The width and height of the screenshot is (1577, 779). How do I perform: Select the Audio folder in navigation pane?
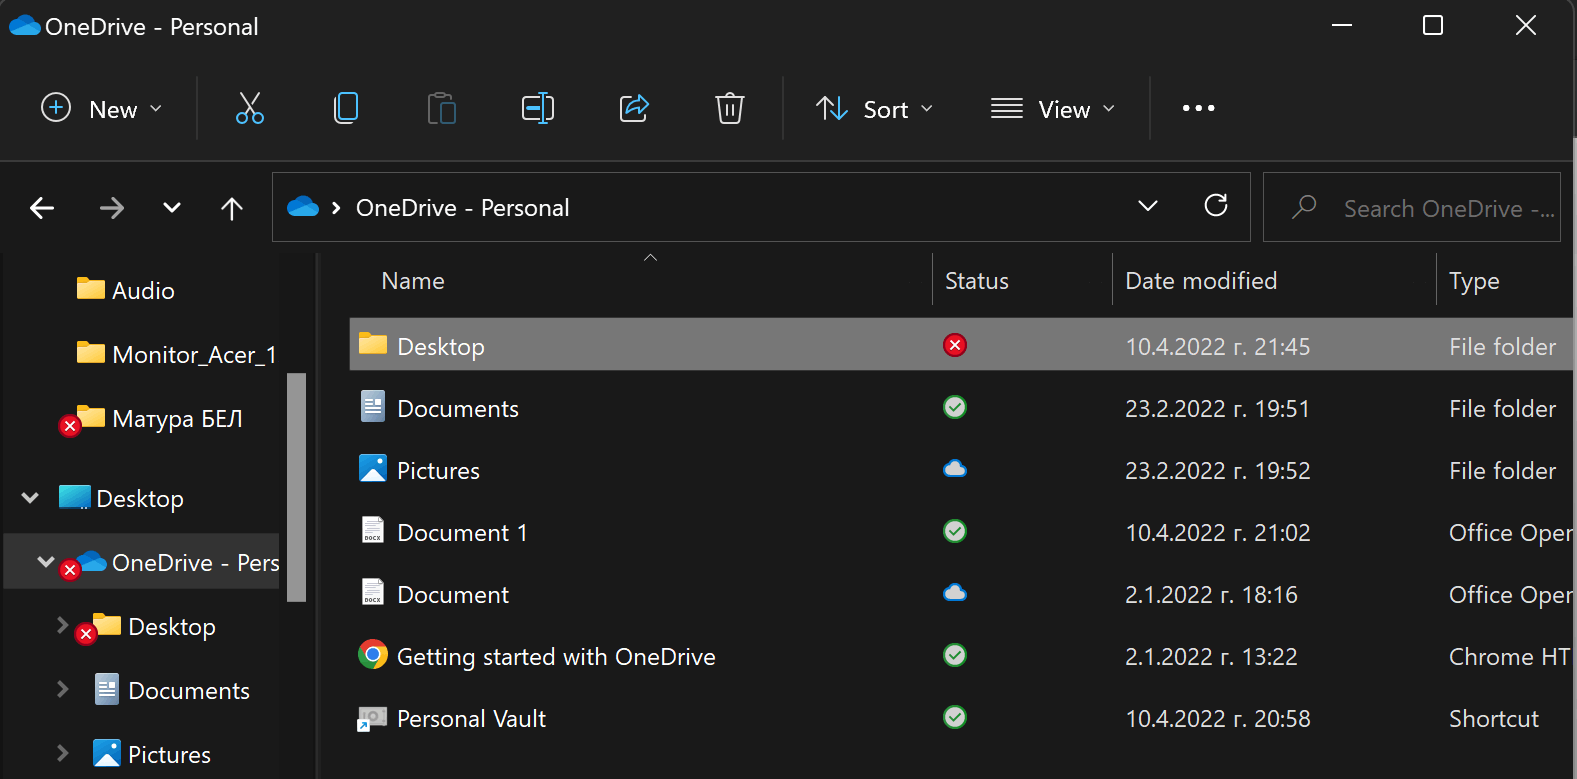[143, 291]
